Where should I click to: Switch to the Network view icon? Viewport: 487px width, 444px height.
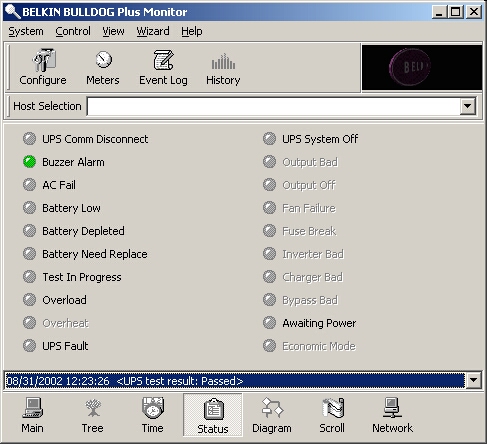click(392, 415)
